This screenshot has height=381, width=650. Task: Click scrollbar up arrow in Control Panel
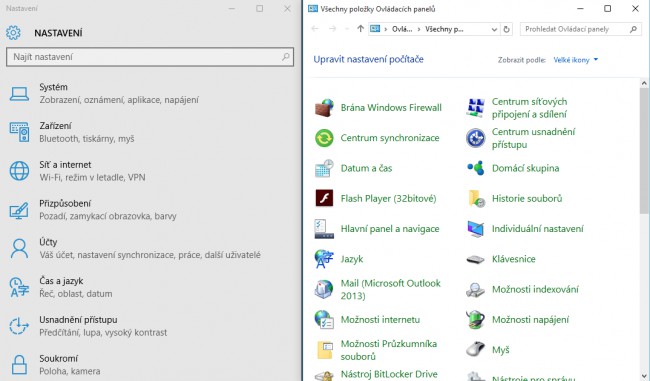644,83
